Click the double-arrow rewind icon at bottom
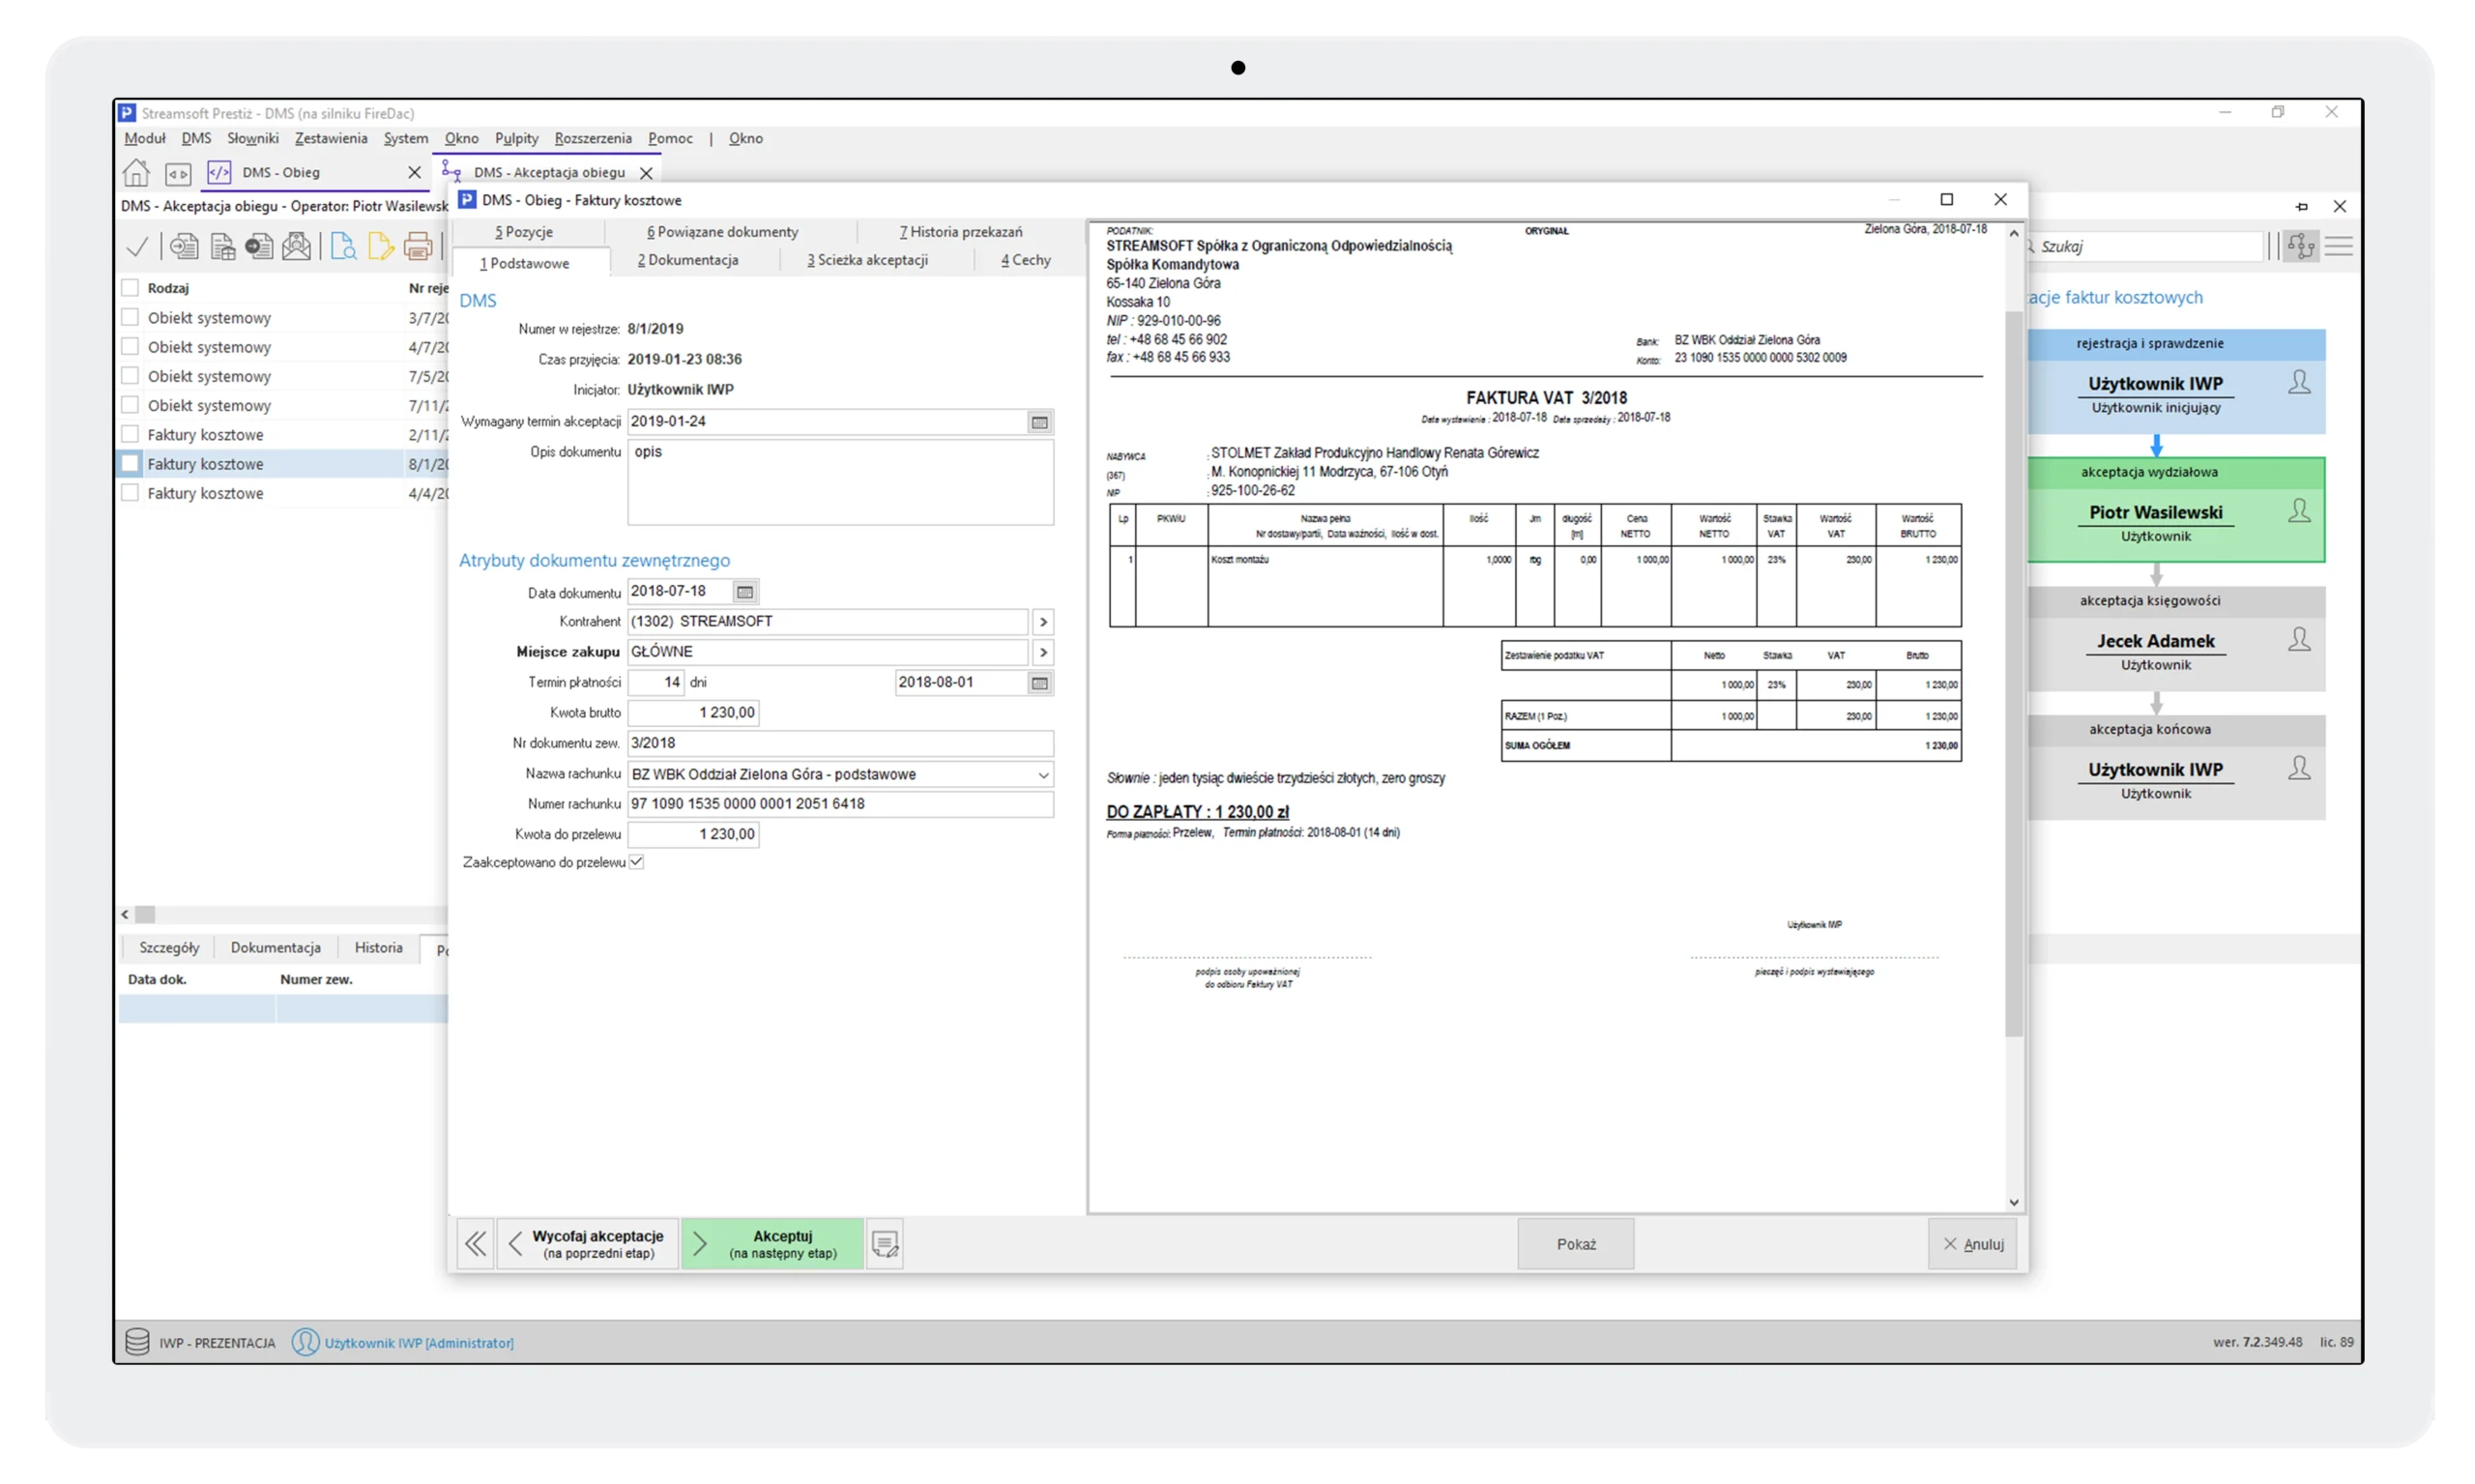Screen dimensions: 2475x1484 [476, 1244]
